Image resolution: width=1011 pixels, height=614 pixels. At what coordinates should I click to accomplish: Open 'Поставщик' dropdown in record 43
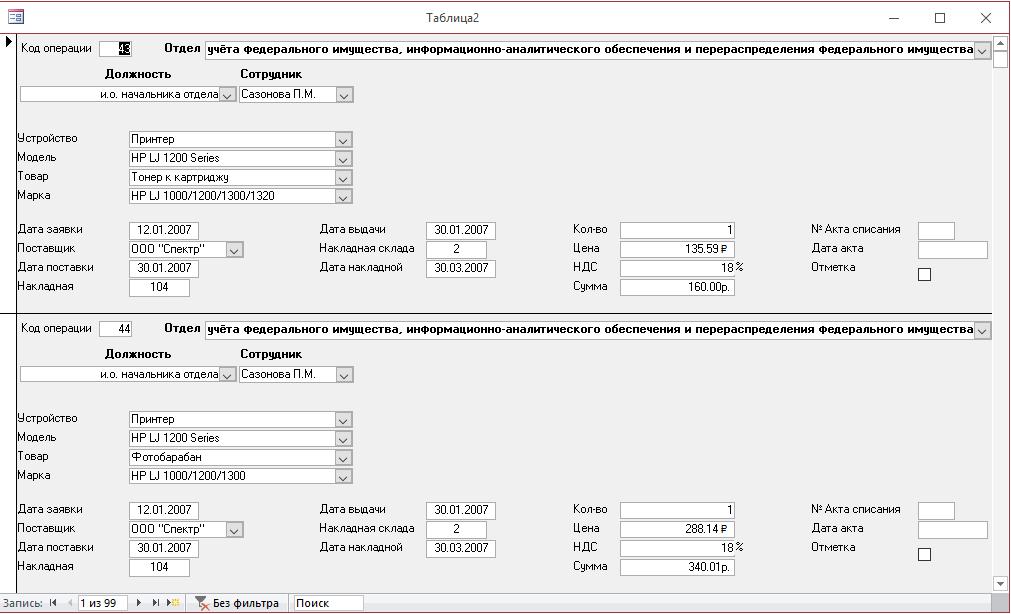pos(234,250)
